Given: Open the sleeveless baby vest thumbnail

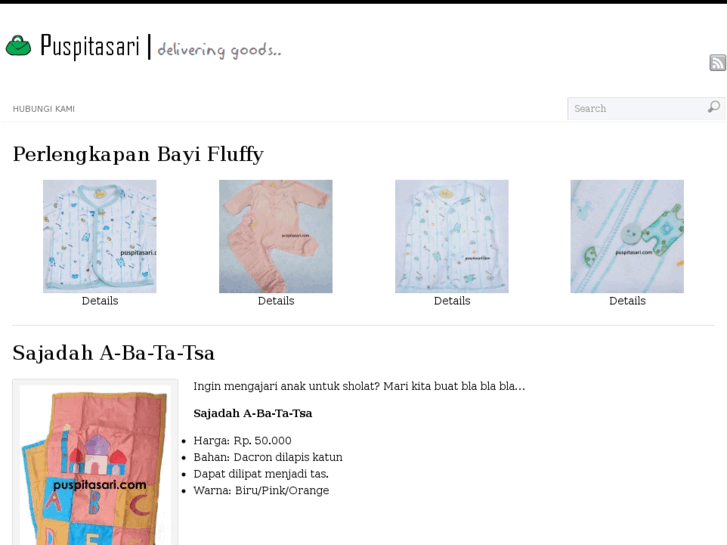Looking at the screenshot, I should (x=452, y=237).
